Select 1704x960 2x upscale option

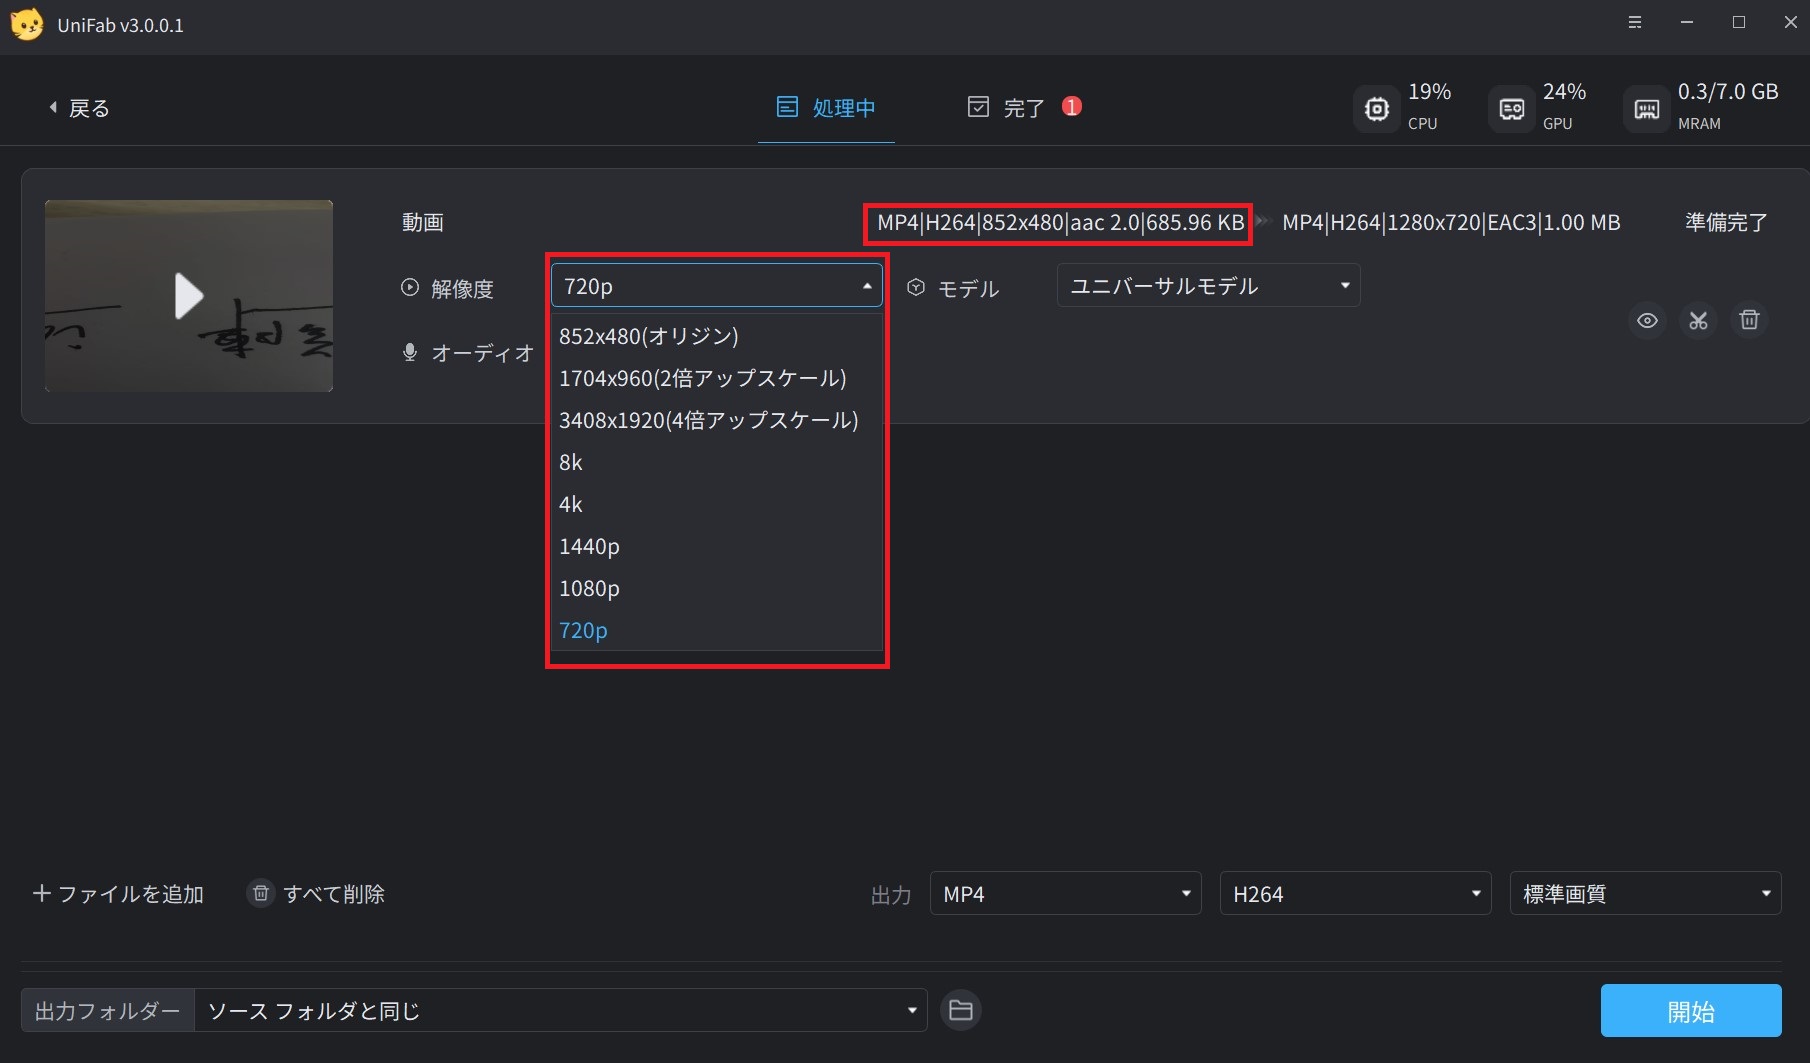(x=716, y=378)
